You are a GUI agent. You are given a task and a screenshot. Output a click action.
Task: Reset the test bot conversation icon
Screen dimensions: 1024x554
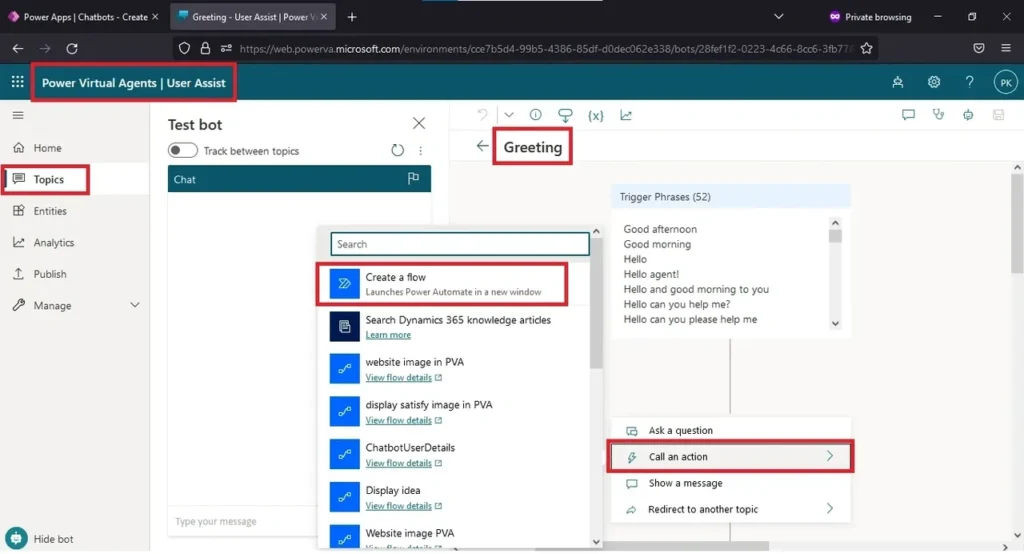[397, 150]
